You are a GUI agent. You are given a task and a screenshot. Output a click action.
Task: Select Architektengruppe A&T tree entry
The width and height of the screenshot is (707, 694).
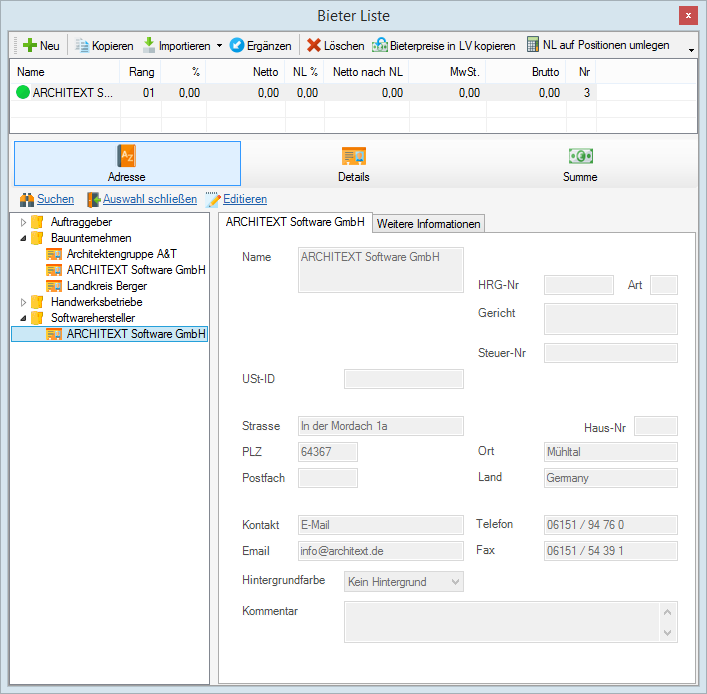122,254
